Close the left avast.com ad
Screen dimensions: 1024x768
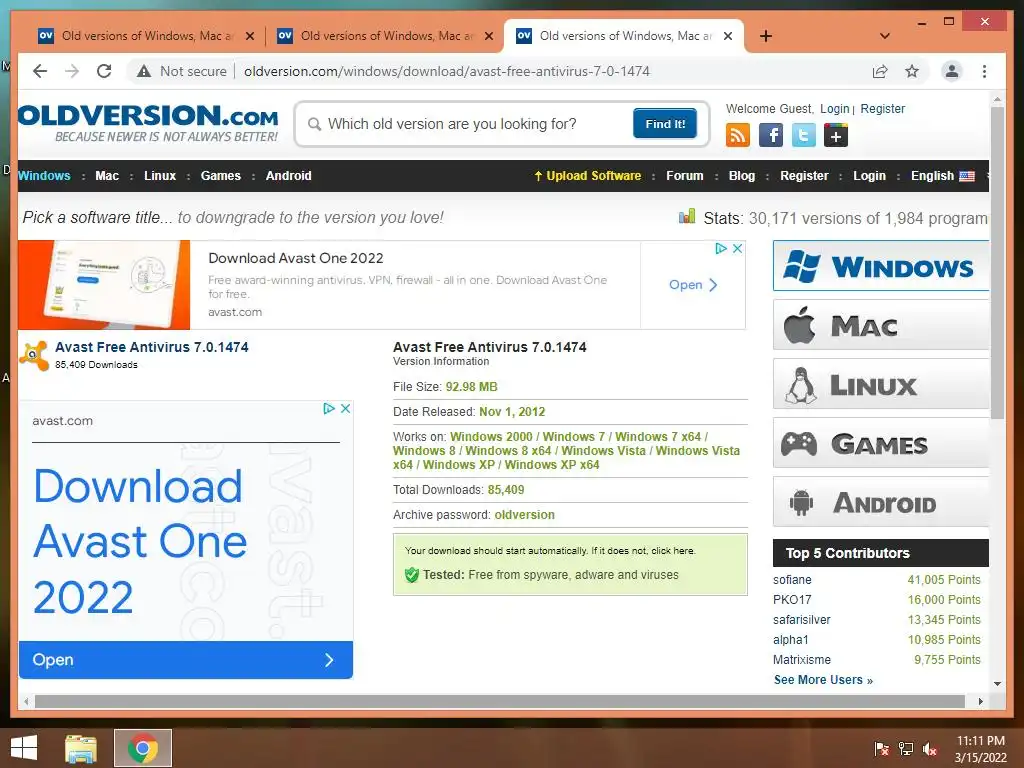[x=345, y=408]
